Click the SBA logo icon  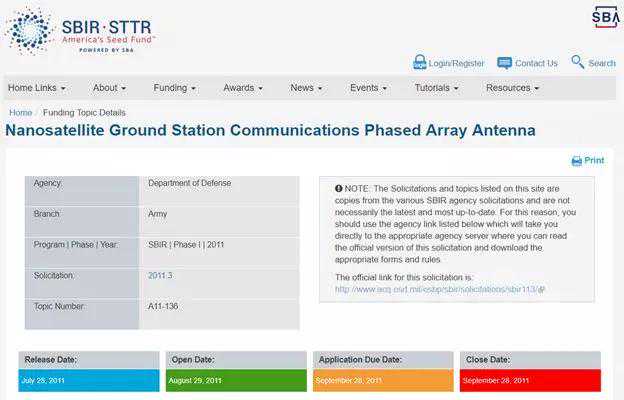pyautogui.click(x=605, y=17)
